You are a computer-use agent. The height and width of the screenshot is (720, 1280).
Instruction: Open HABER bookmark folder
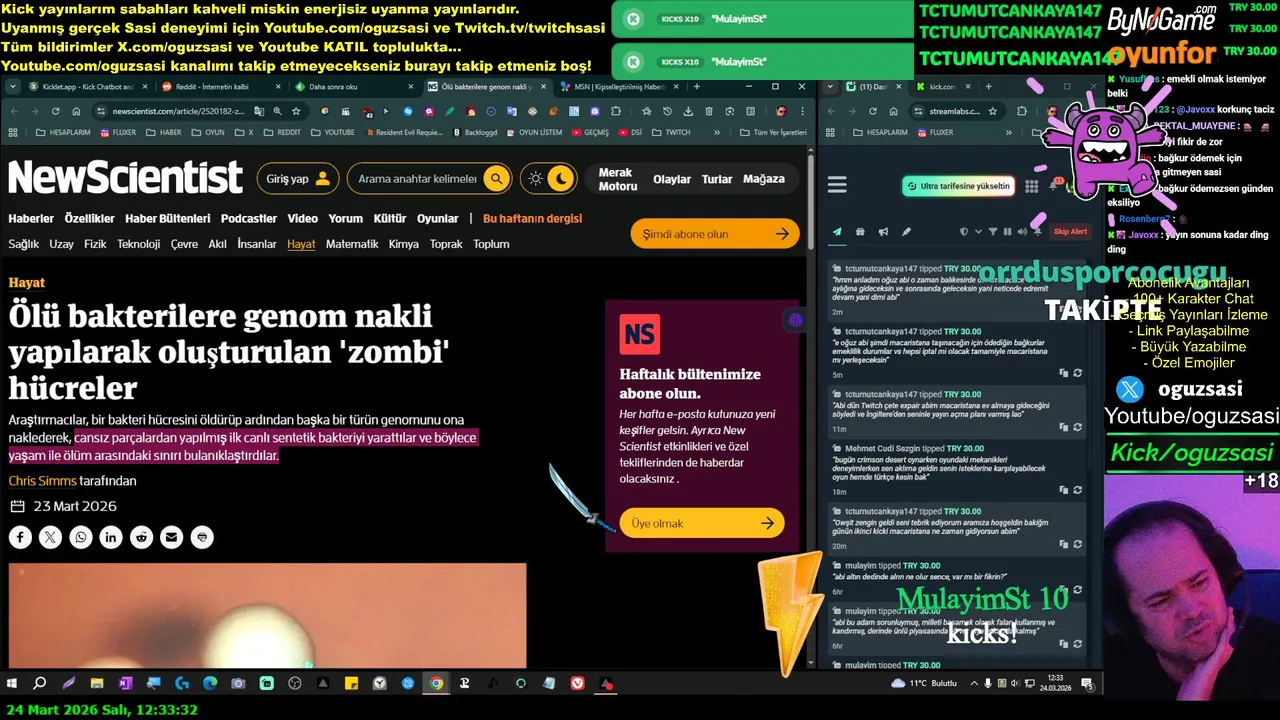pos(164,132)
